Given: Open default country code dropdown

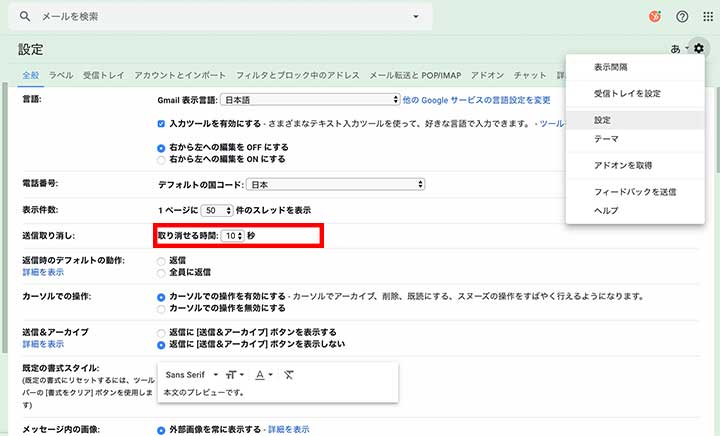Looking at the screenshot, I should [335, 184].
